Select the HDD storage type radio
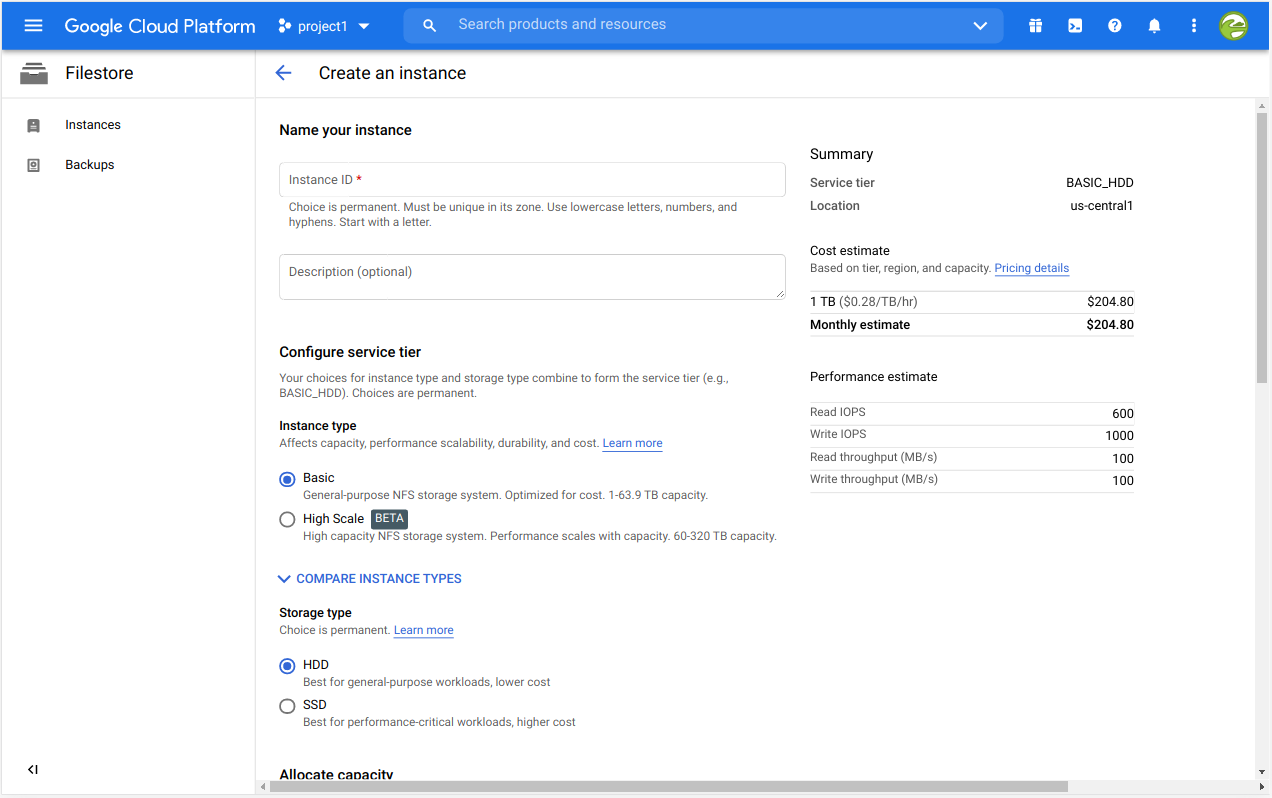Screen dimensions: 1272x798 point(288,666)
